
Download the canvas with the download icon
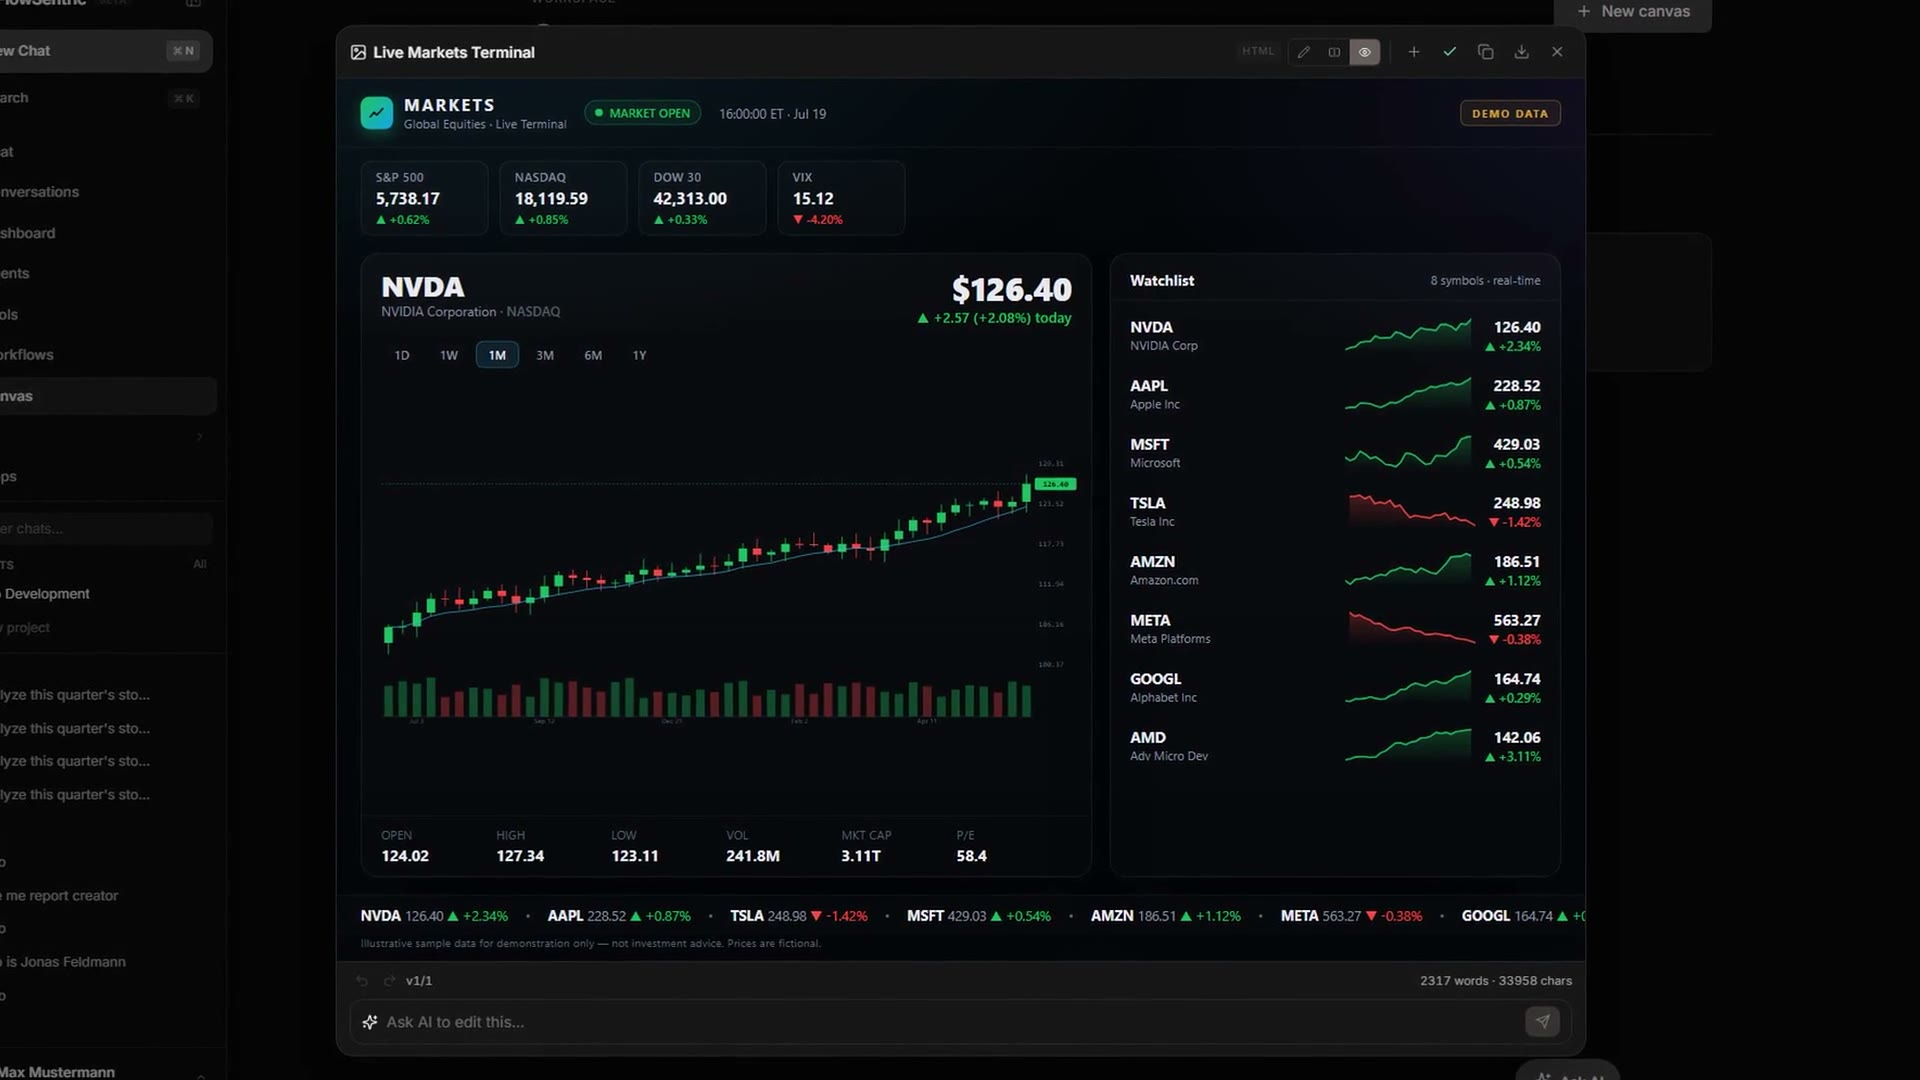click(1521, 52)
